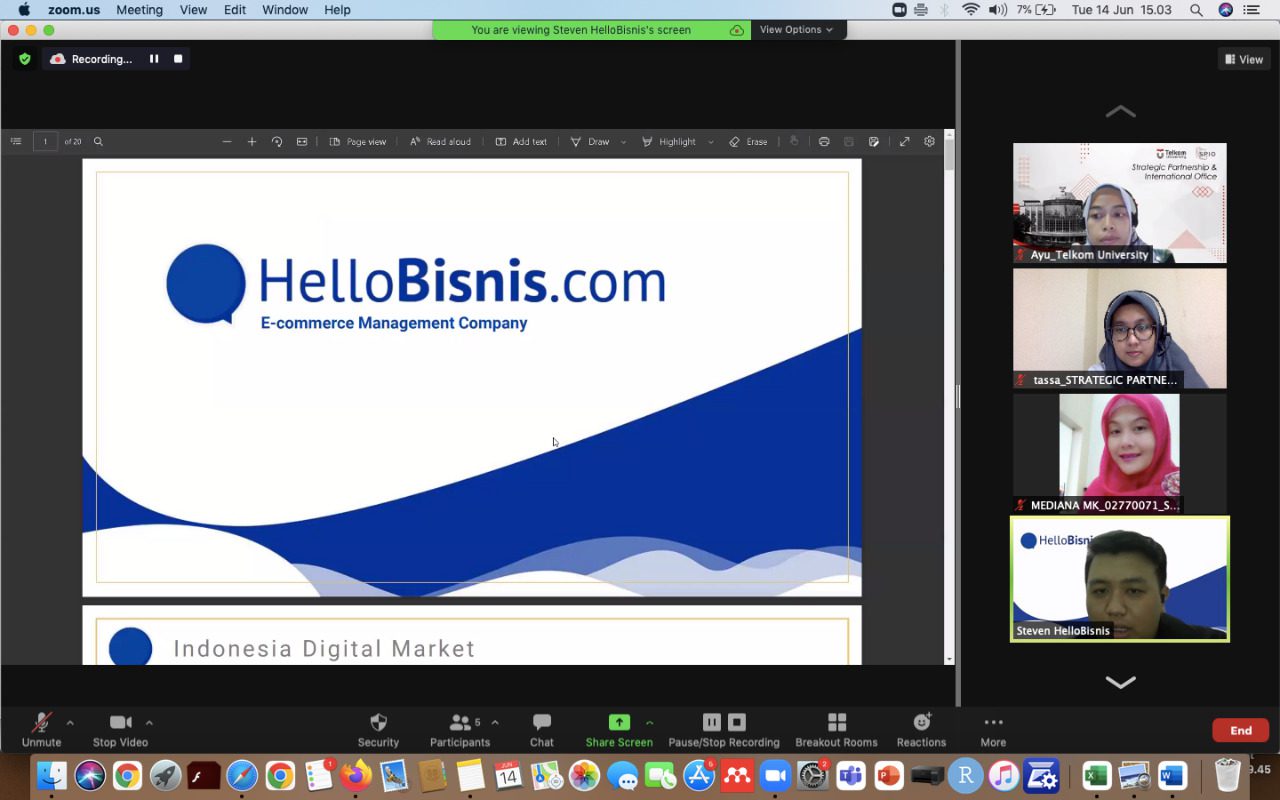The image size is (1280, 800).
Task: Select the Erase tool
Action: [748, 142]
